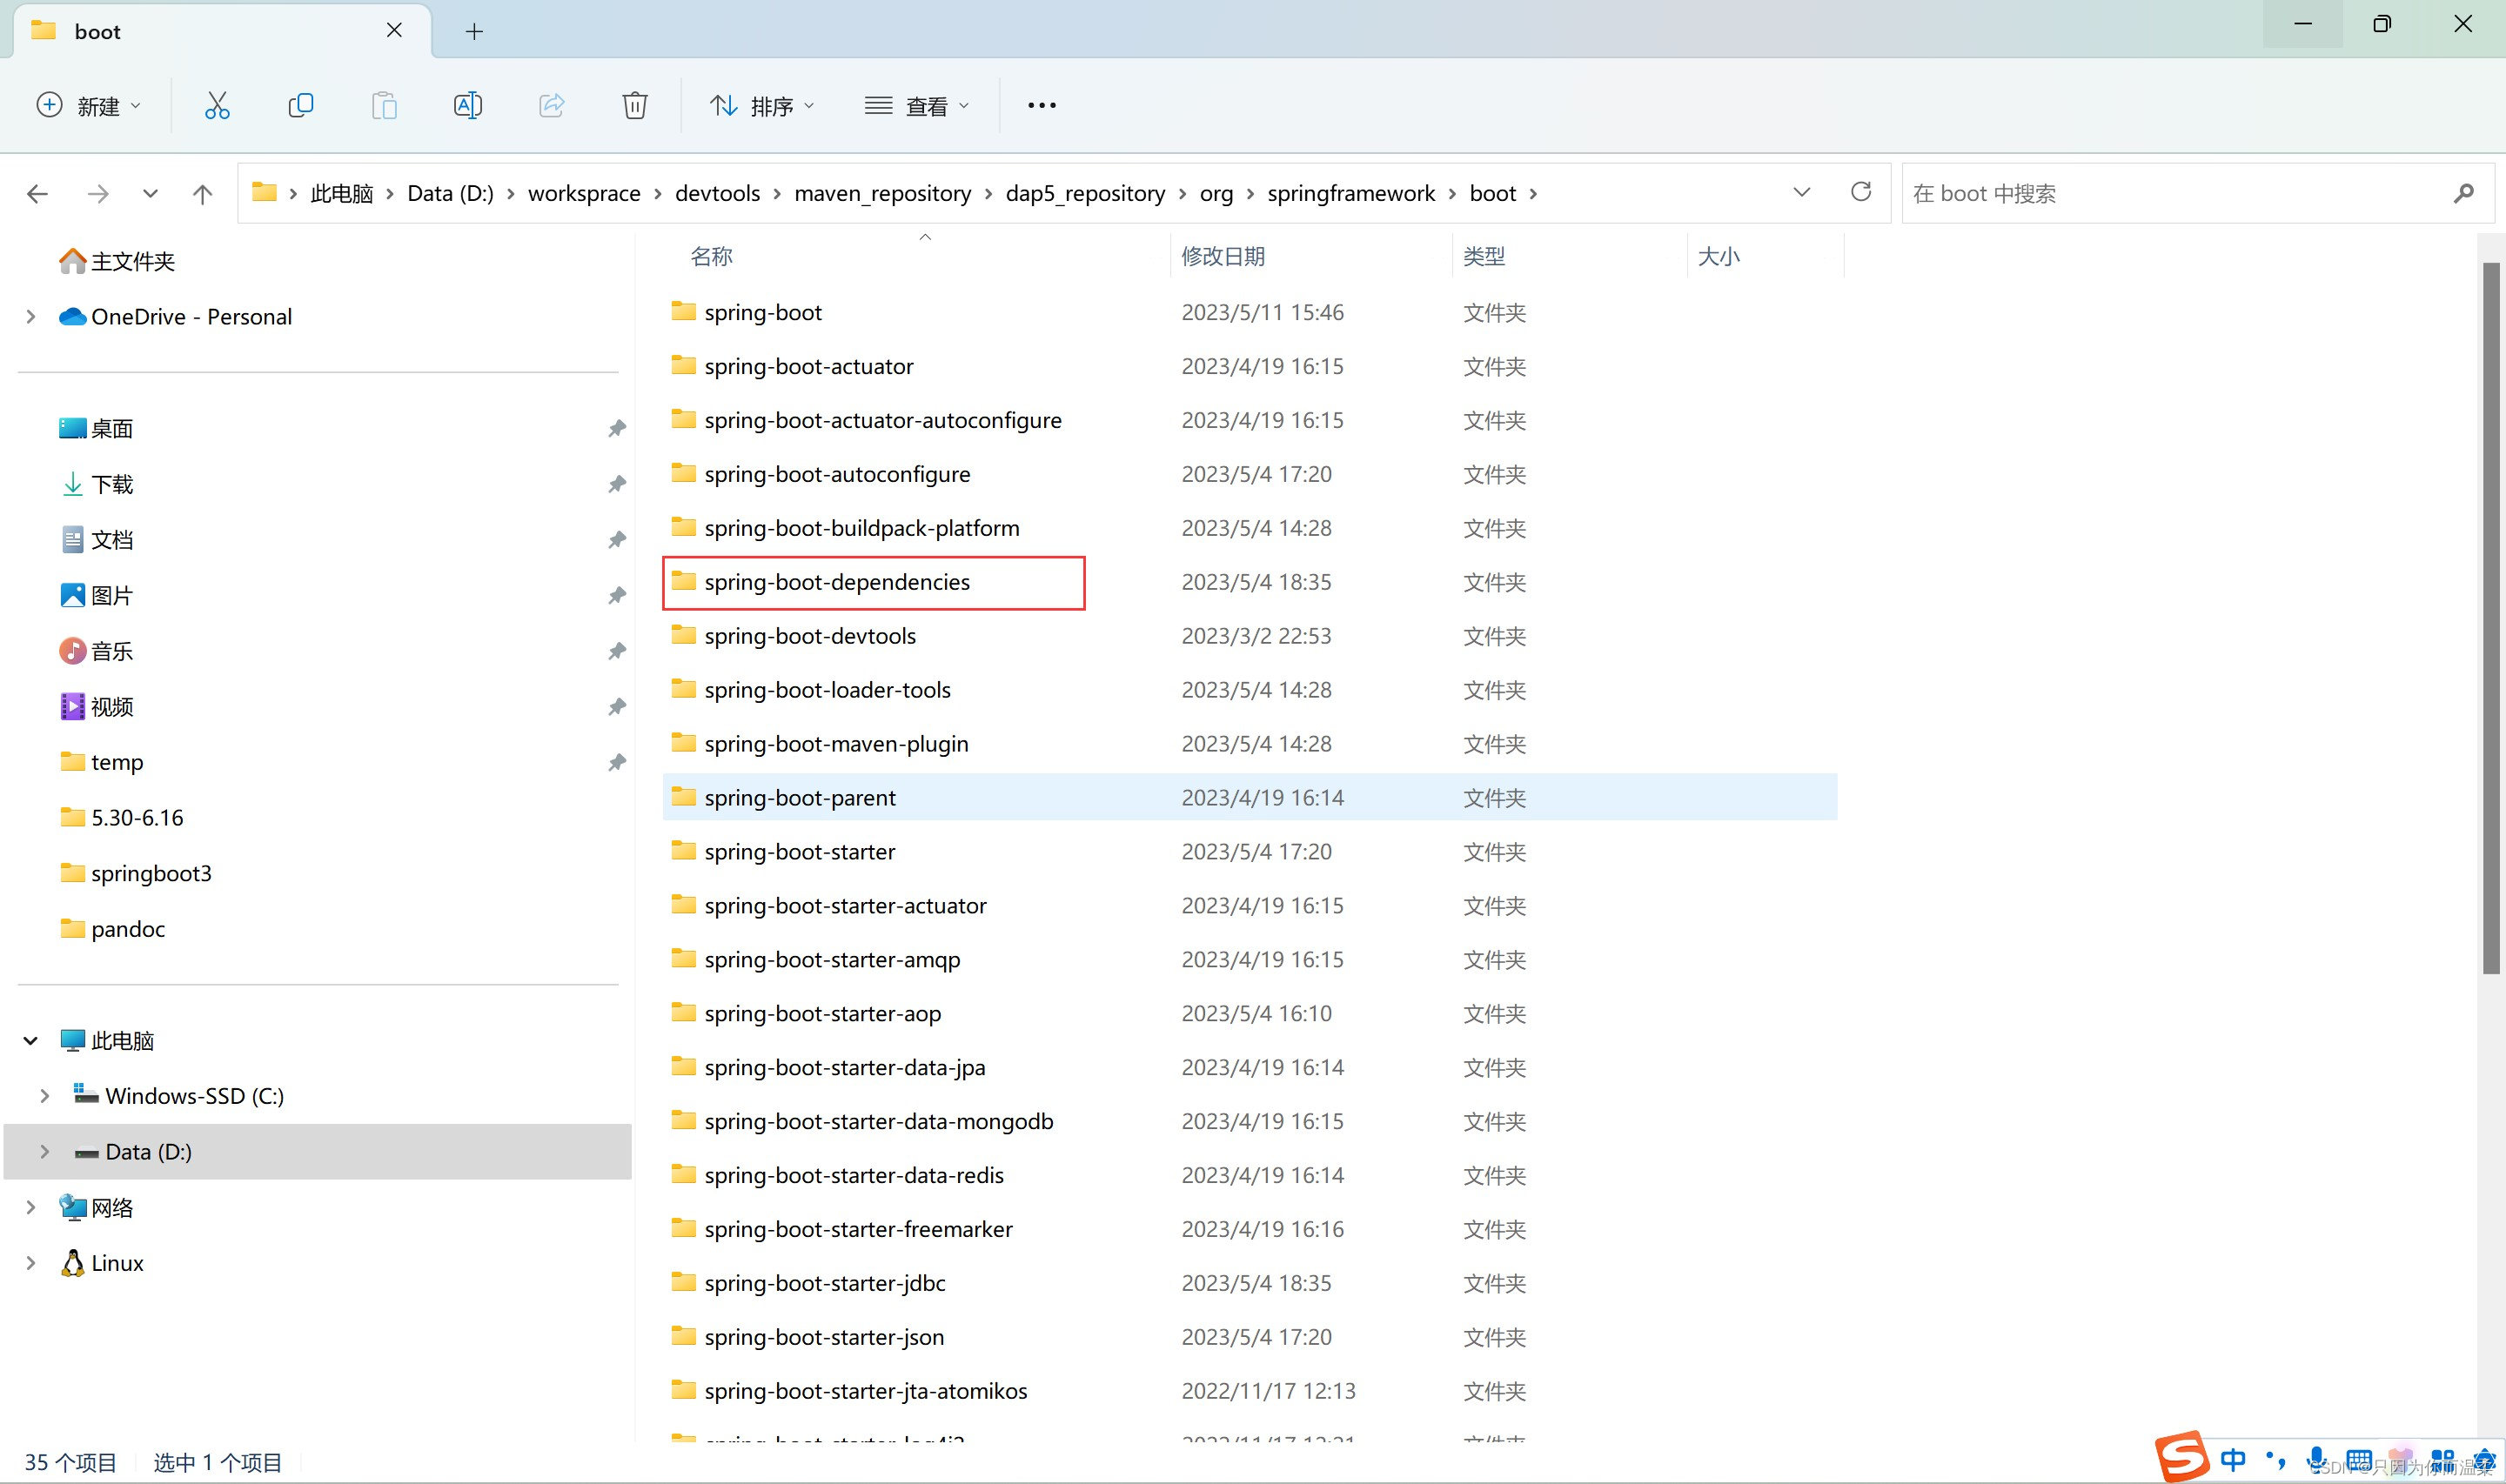The width and height of the screenshot is (2506, 1484).
Task: Expand the OneDrive - Personal node
Action: pos(28,317)
